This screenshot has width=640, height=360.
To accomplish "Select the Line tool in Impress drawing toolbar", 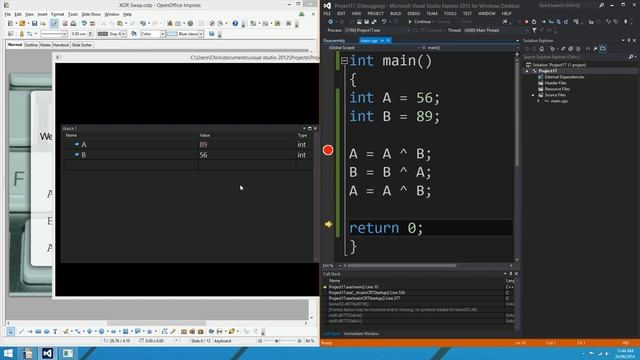I will pyautogui.click(x=22, y=331).
